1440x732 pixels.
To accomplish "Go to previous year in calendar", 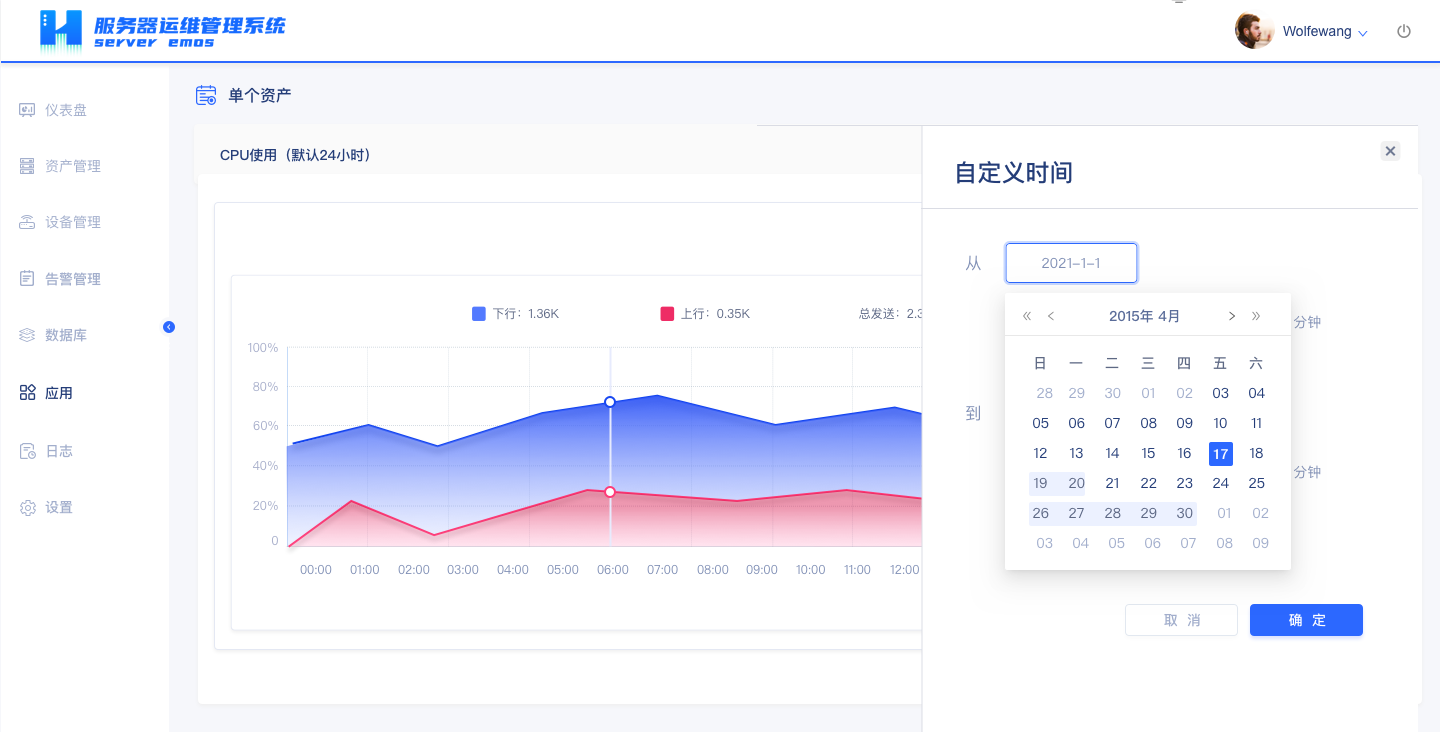I will tap(1027, 316).
